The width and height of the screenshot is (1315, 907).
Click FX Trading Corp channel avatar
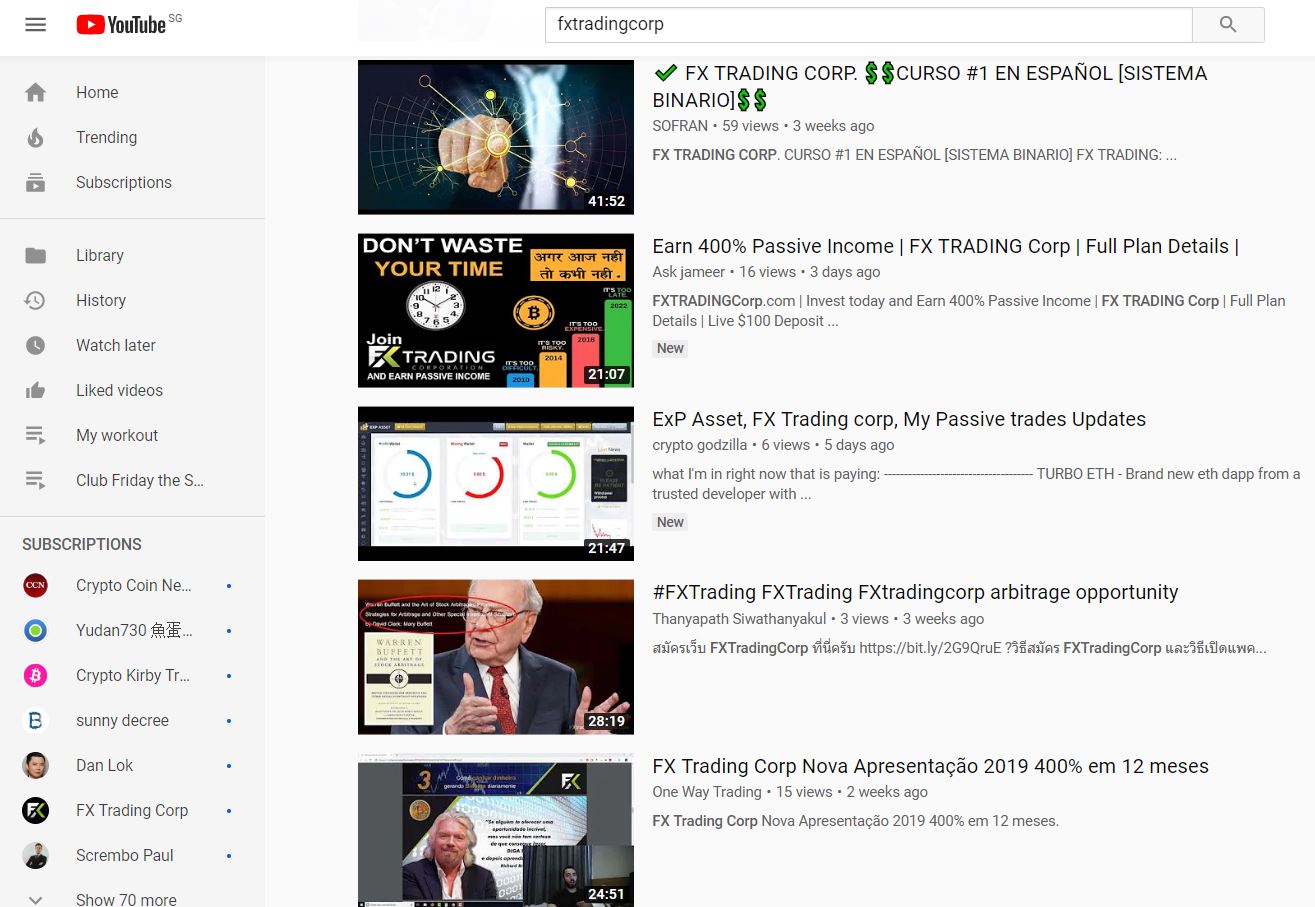click(x=35, y=810)
